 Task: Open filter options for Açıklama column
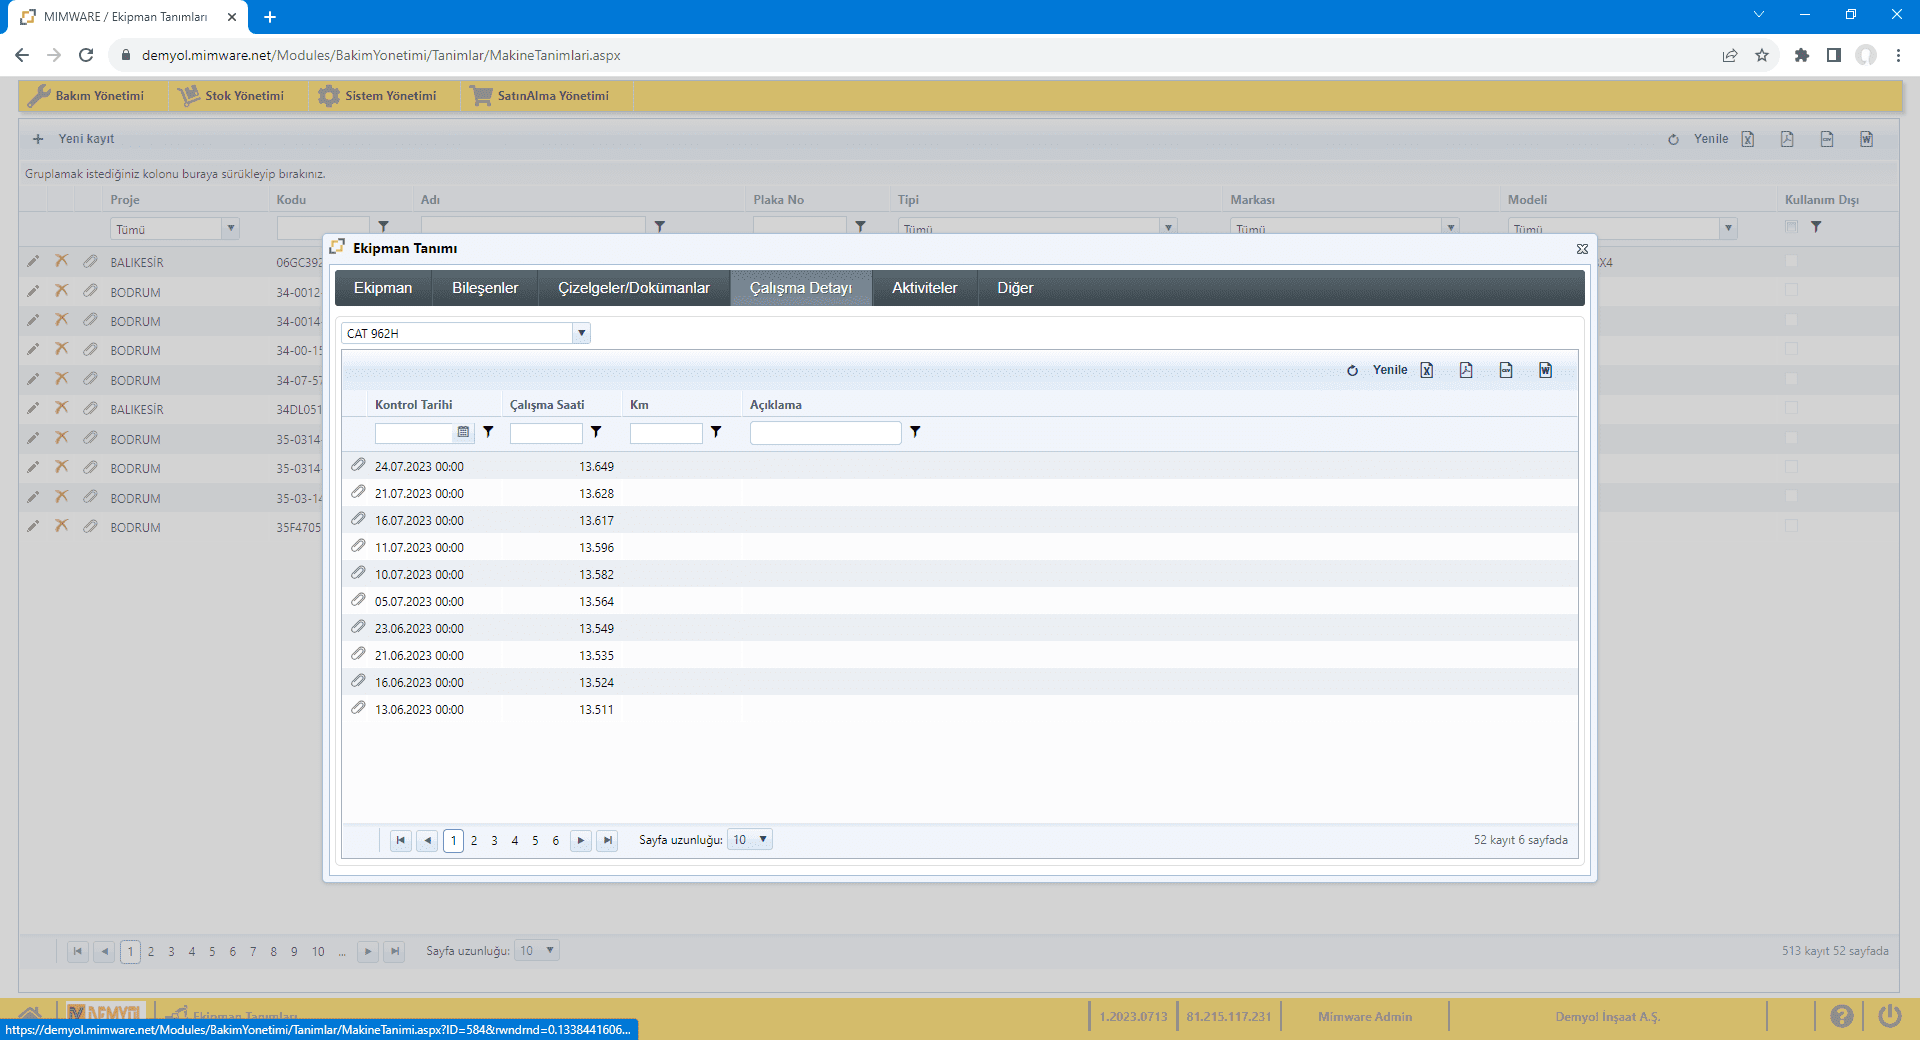tap(915, 432)
